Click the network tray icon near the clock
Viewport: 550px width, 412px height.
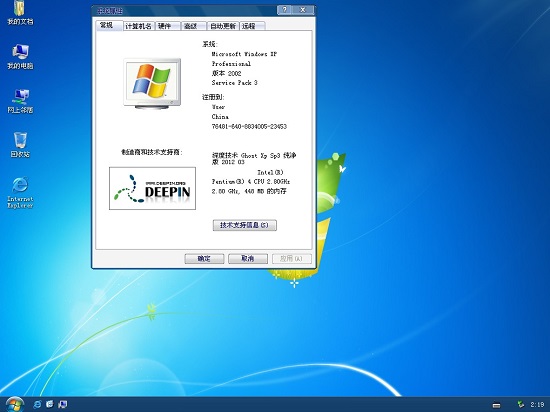coord(521,405)
